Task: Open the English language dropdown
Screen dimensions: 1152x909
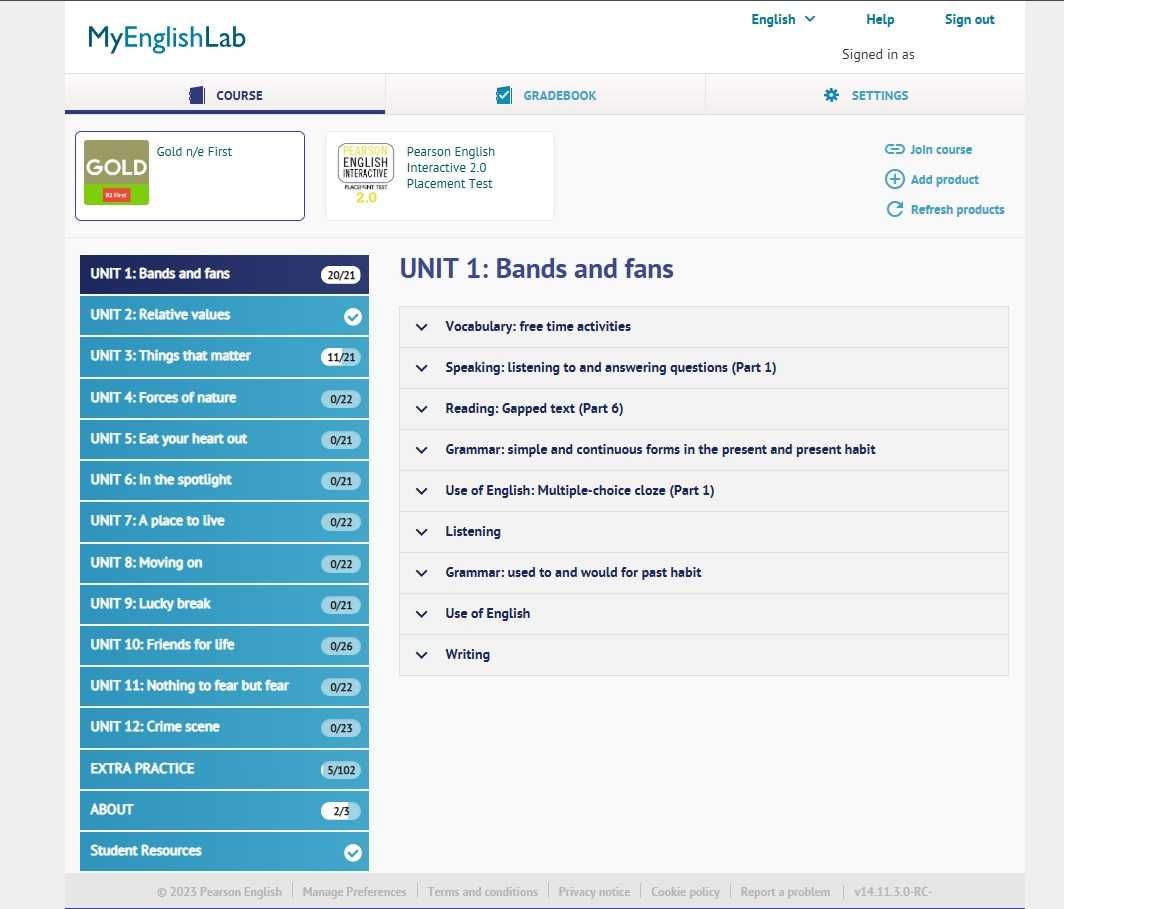Action: coord(782,19)
